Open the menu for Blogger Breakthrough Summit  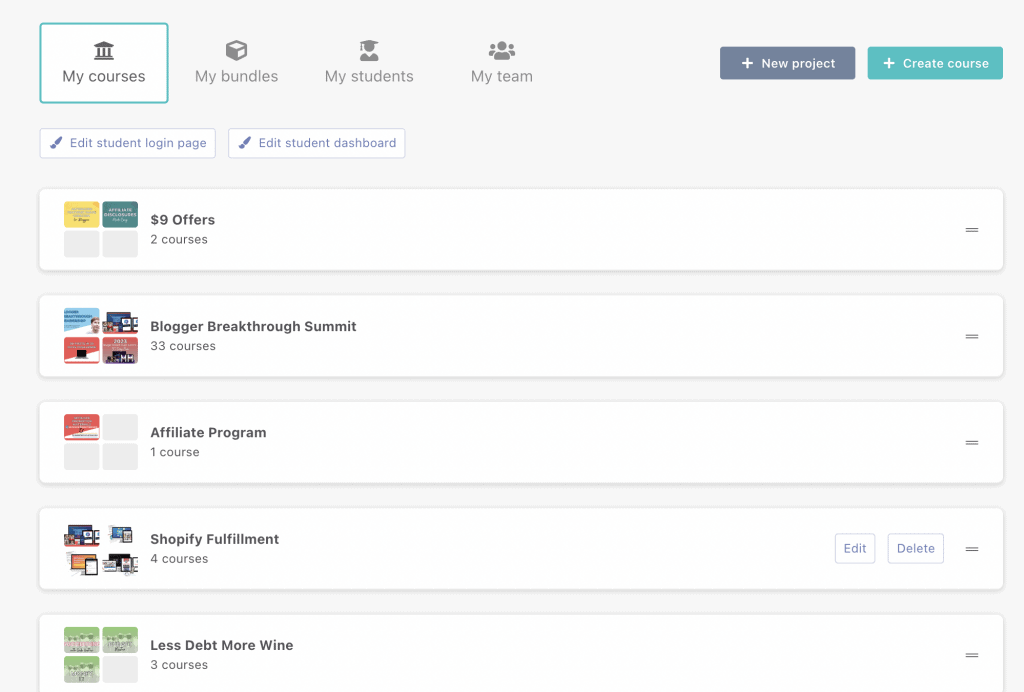971,336
